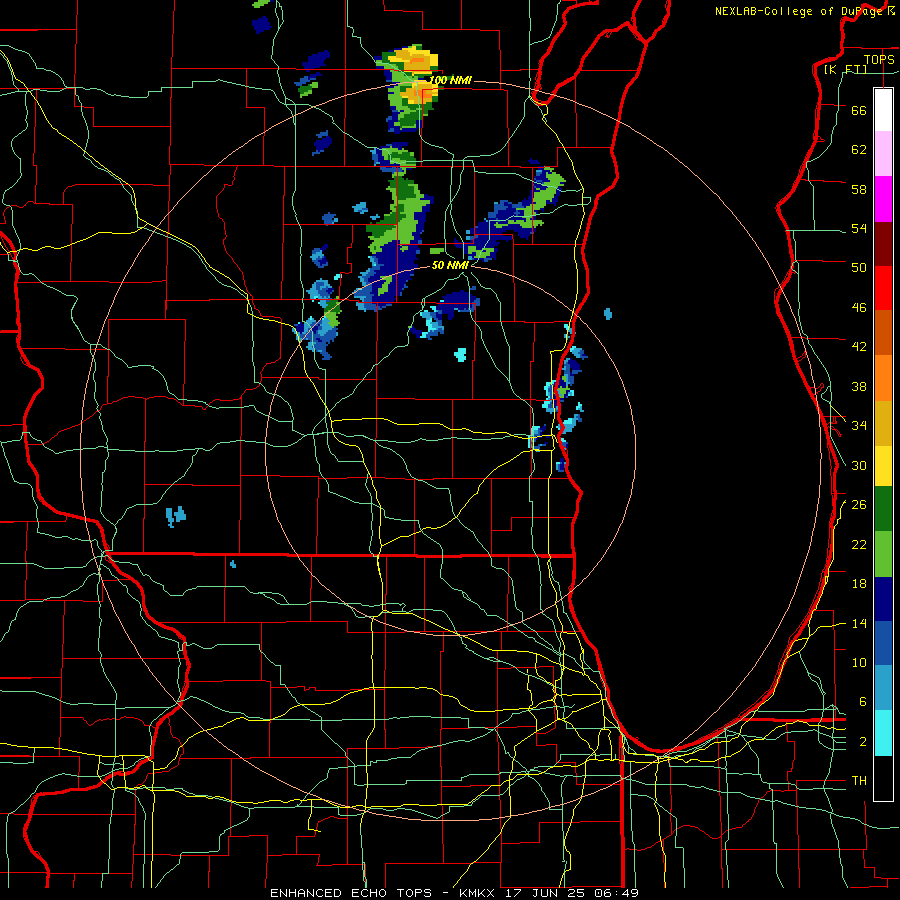The height and width of the screenshot is (900, 900).
Task: Click the 30 value on the legend
Action: (x=859, y=465)
